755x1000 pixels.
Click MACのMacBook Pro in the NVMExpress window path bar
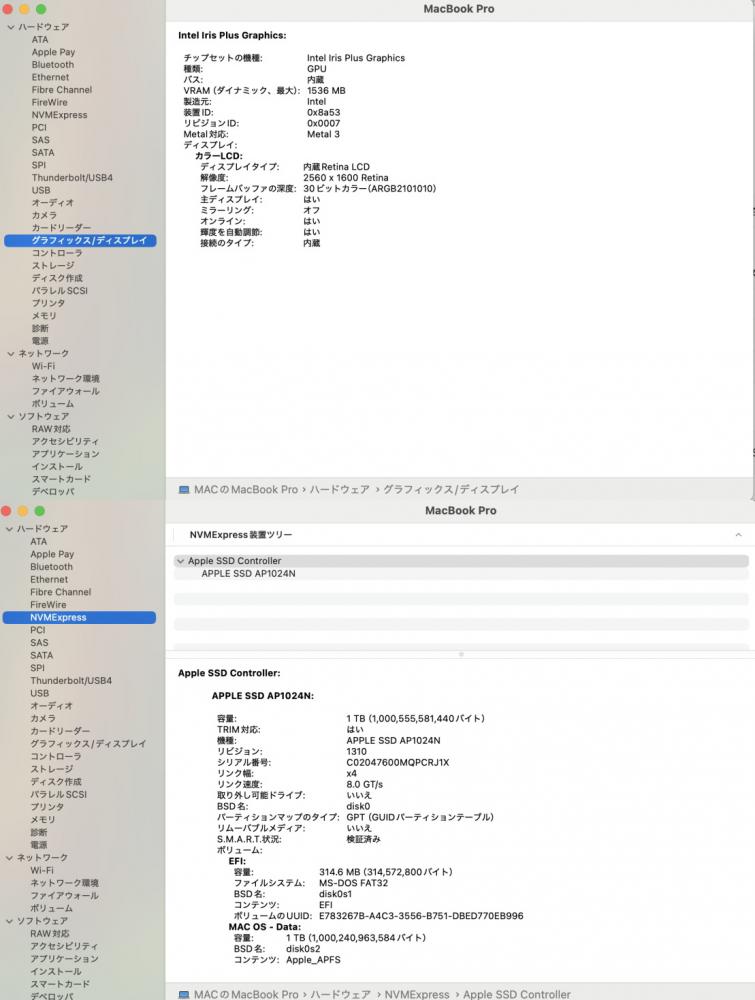[x=246, y=994]
